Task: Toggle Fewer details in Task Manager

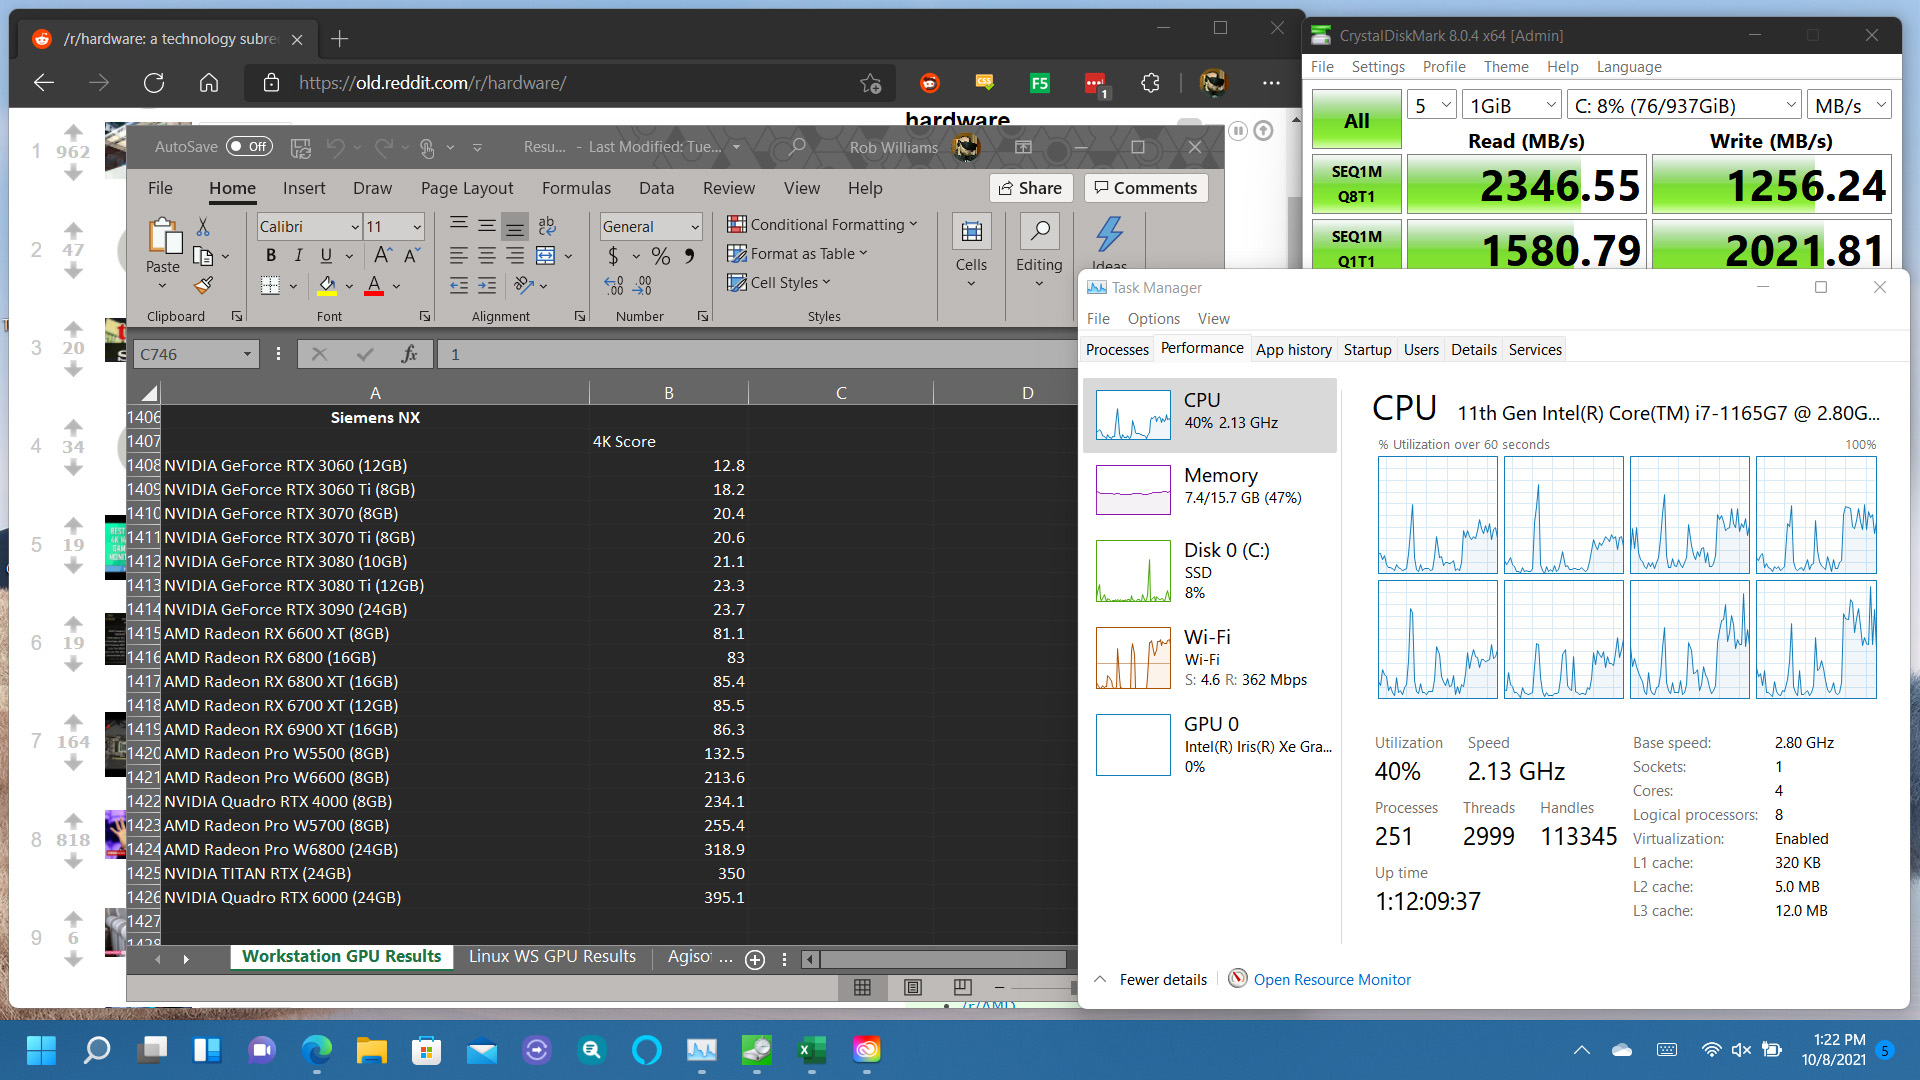Action: point(1151,980)
